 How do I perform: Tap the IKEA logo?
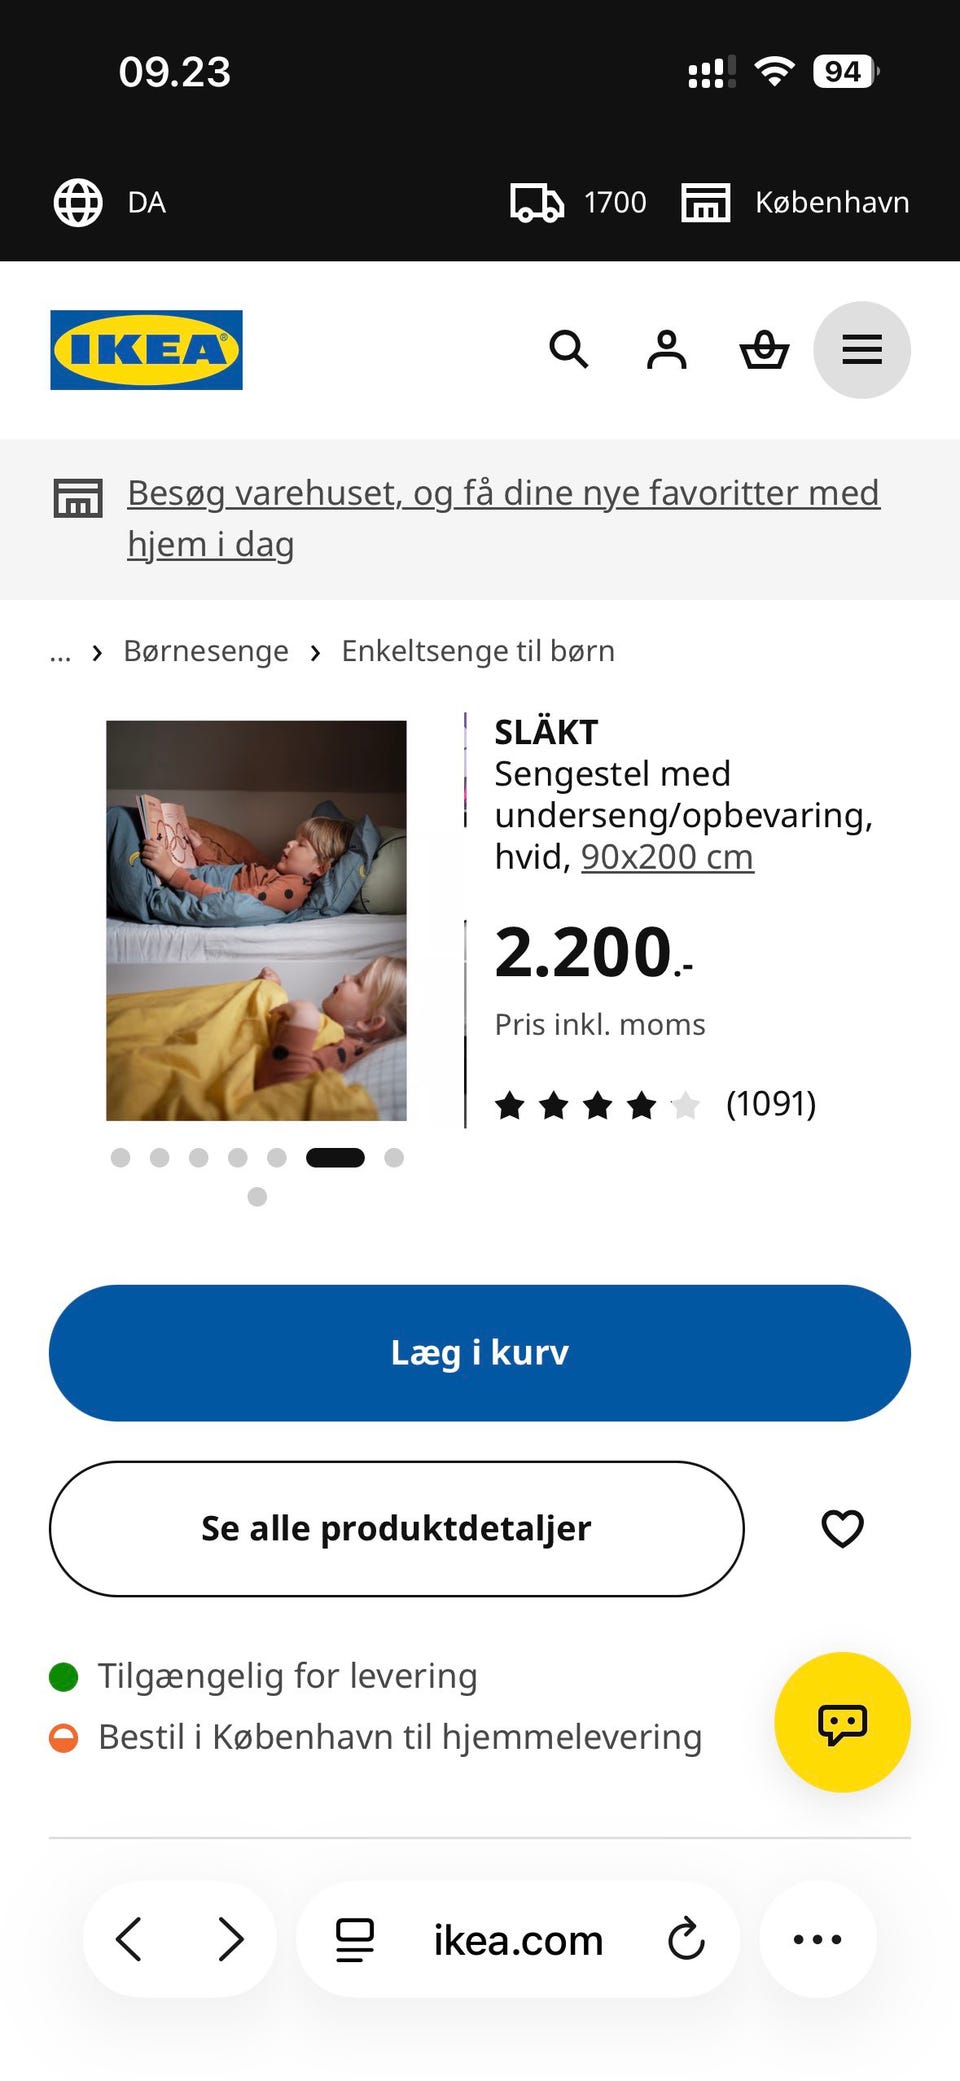pos(146,350)
